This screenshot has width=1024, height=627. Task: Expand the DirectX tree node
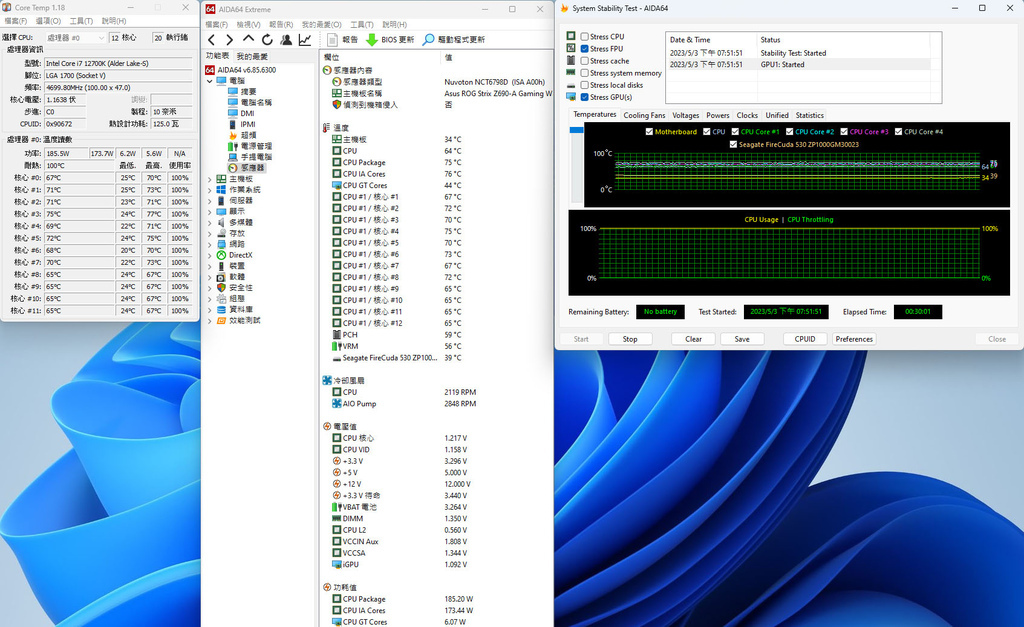[x=210, y=255]
